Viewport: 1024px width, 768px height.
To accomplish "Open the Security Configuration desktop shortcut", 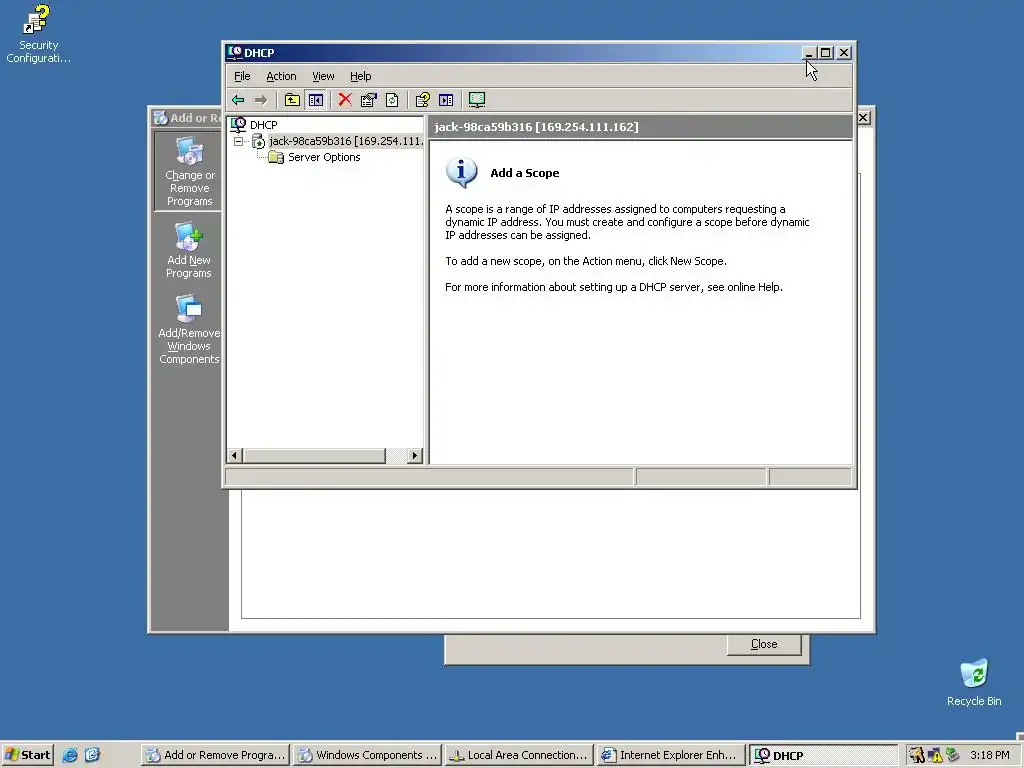I will pyautogui.click(x=38, y=34).
